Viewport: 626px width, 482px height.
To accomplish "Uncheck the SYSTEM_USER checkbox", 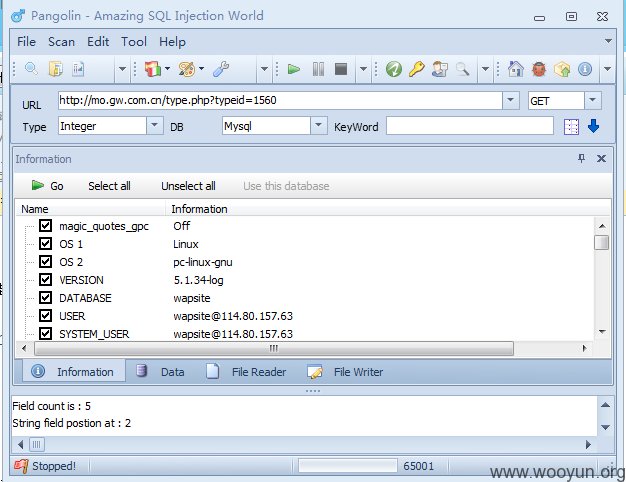I will coord(45,333).
